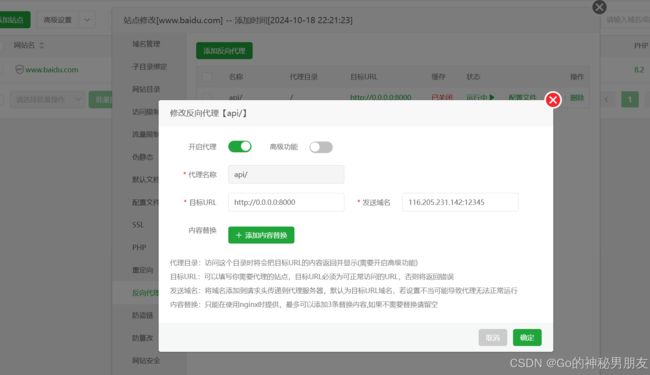This screenshot has height=375, width=650.
Task: Click the 运行中 status play icon
Action: point(492,97)
